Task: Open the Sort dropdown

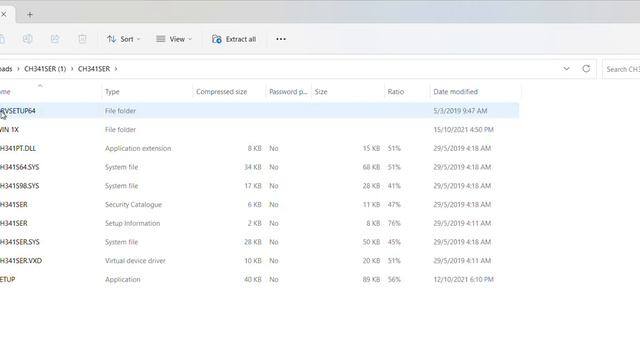Action: pyautogui.click(x=124, y=39)
